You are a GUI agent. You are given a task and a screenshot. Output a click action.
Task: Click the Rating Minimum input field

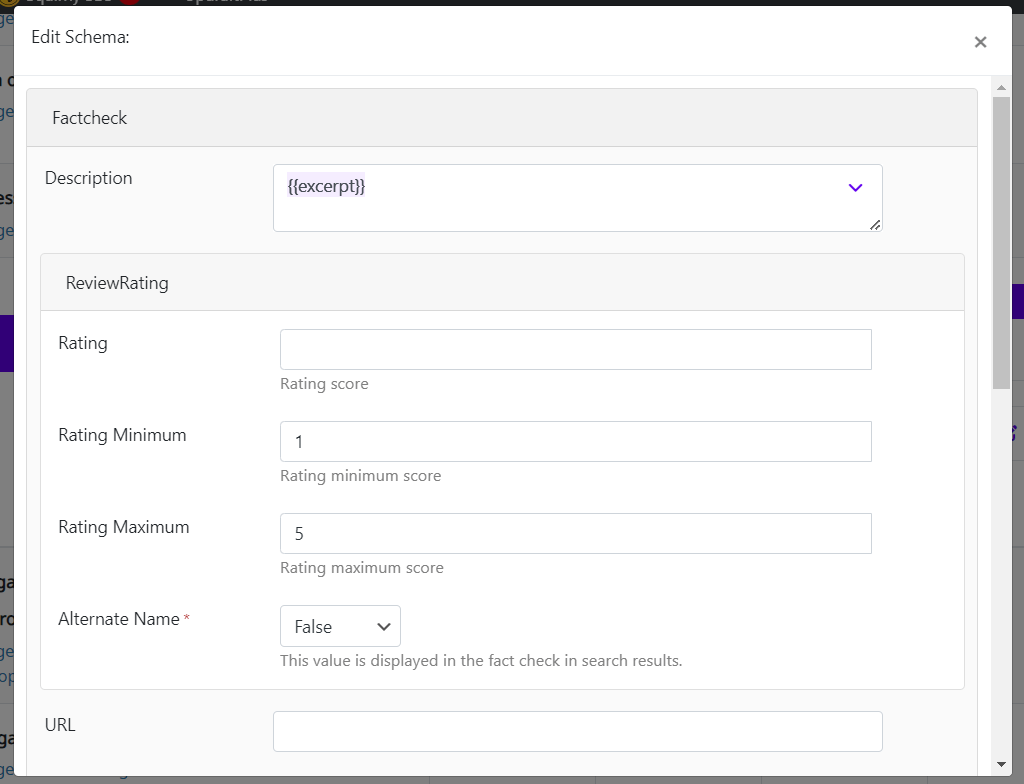click(x=575, y=442)
